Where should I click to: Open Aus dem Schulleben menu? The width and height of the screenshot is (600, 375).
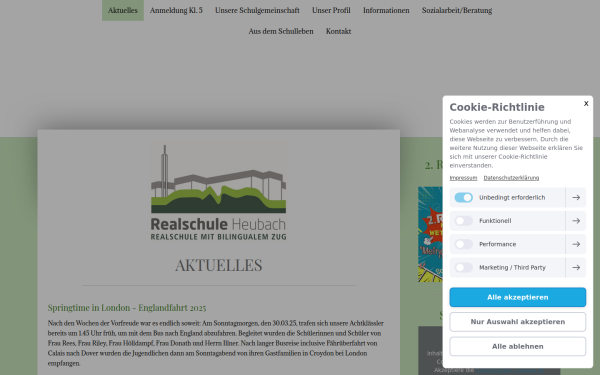pos(281,31)
